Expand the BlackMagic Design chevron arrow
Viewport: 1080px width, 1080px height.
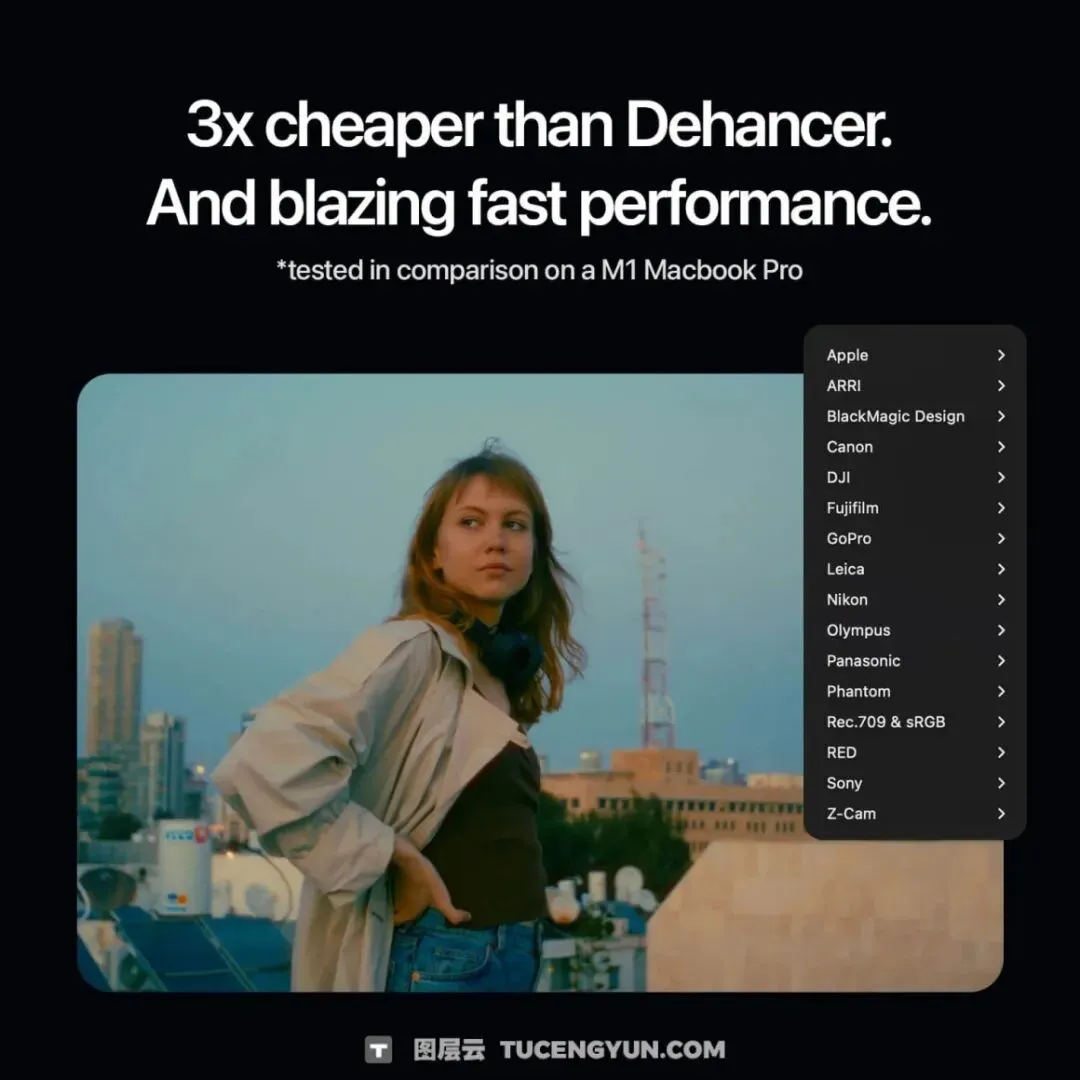1001,416
